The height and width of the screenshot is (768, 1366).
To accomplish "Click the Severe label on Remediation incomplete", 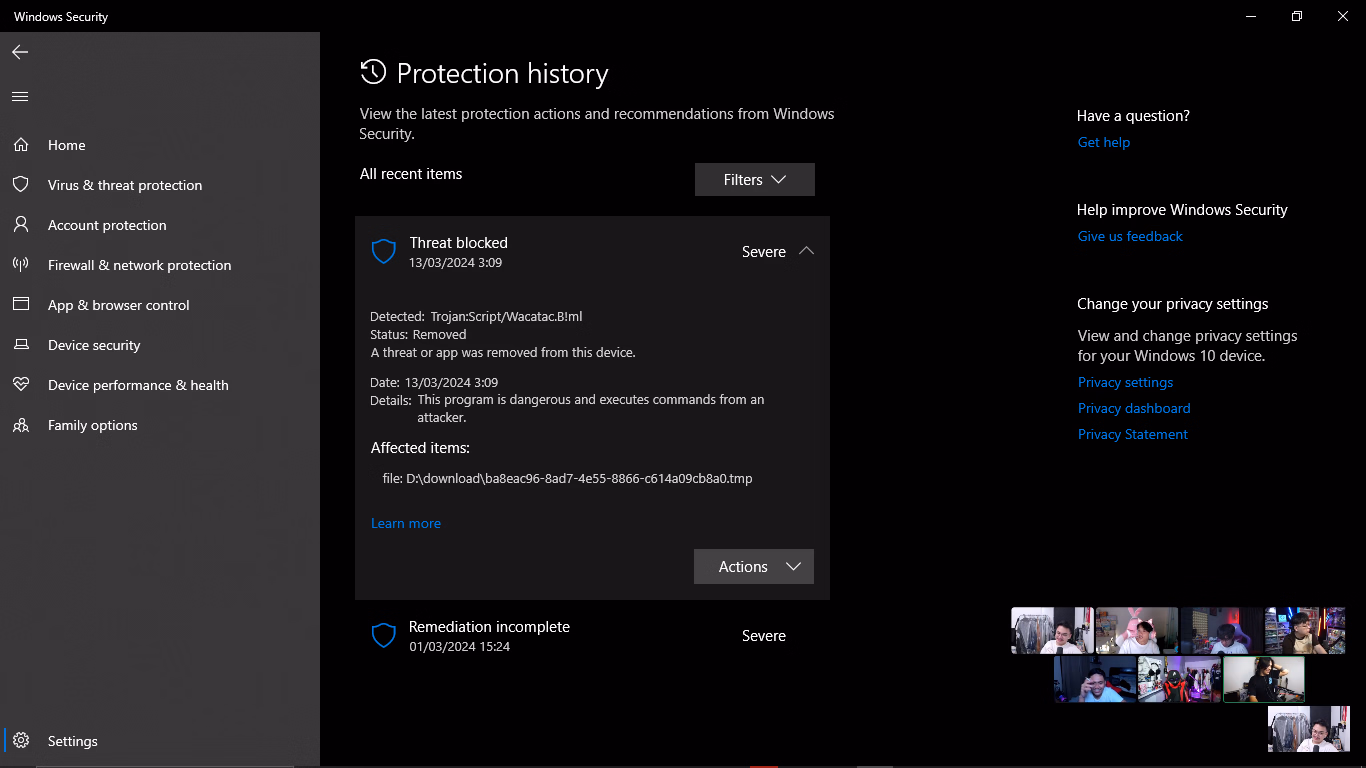I will point(764,636).
